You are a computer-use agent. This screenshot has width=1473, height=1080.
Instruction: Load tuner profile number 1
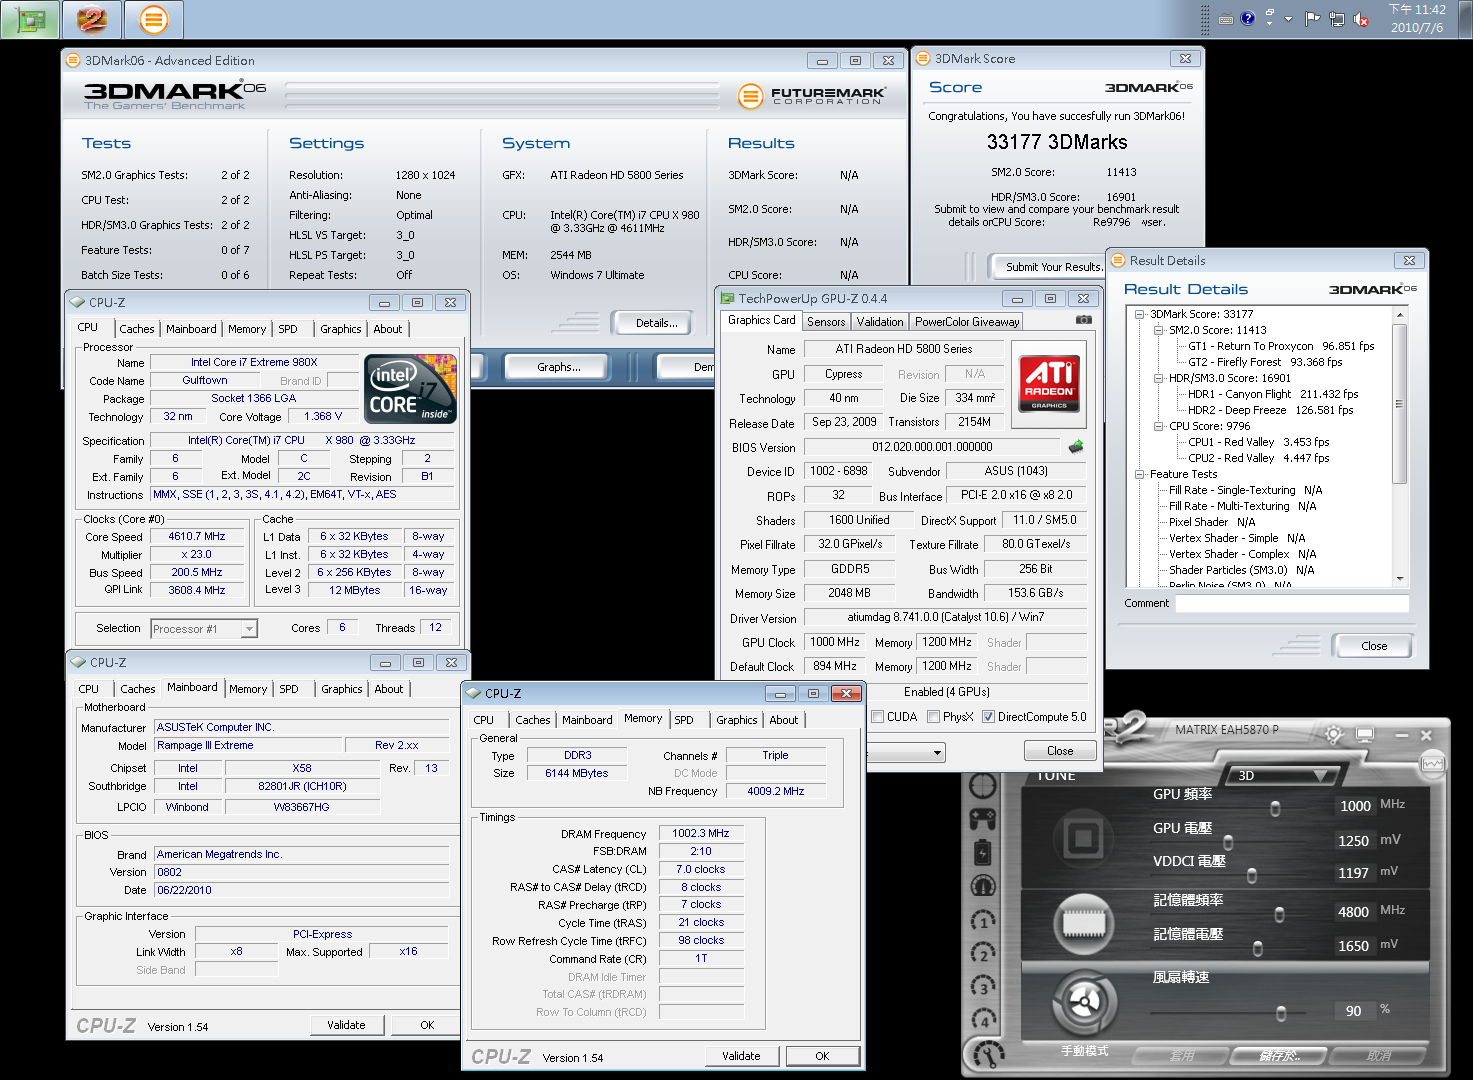click(983, 919)
